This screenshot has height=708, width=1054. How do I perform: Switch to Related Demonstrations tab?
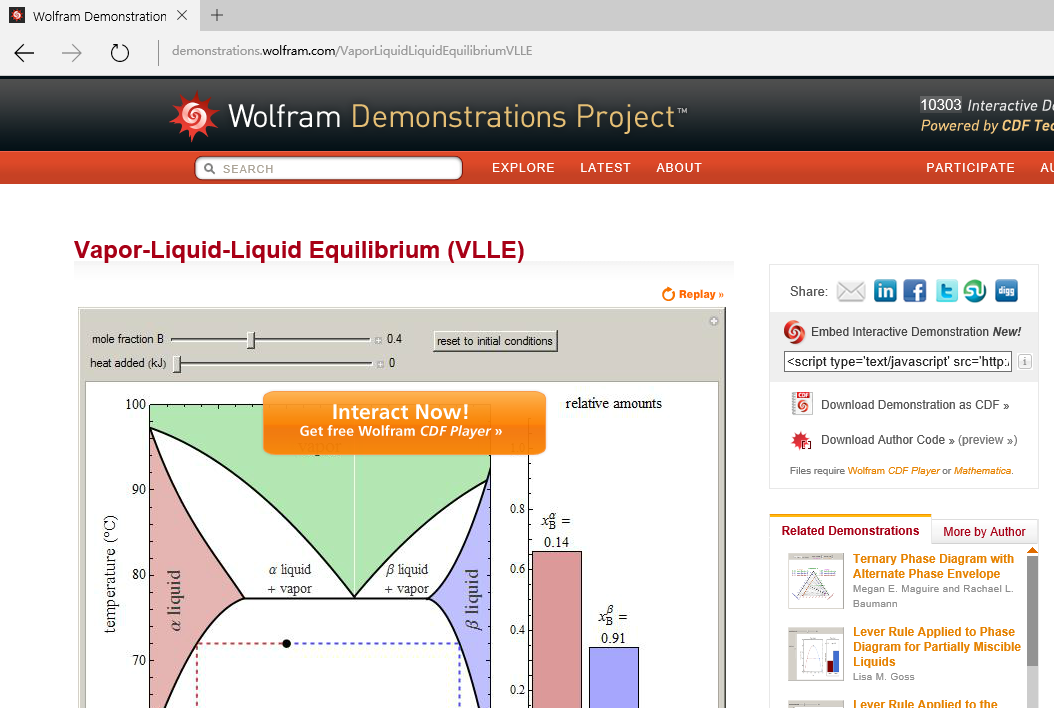[850, 530]
